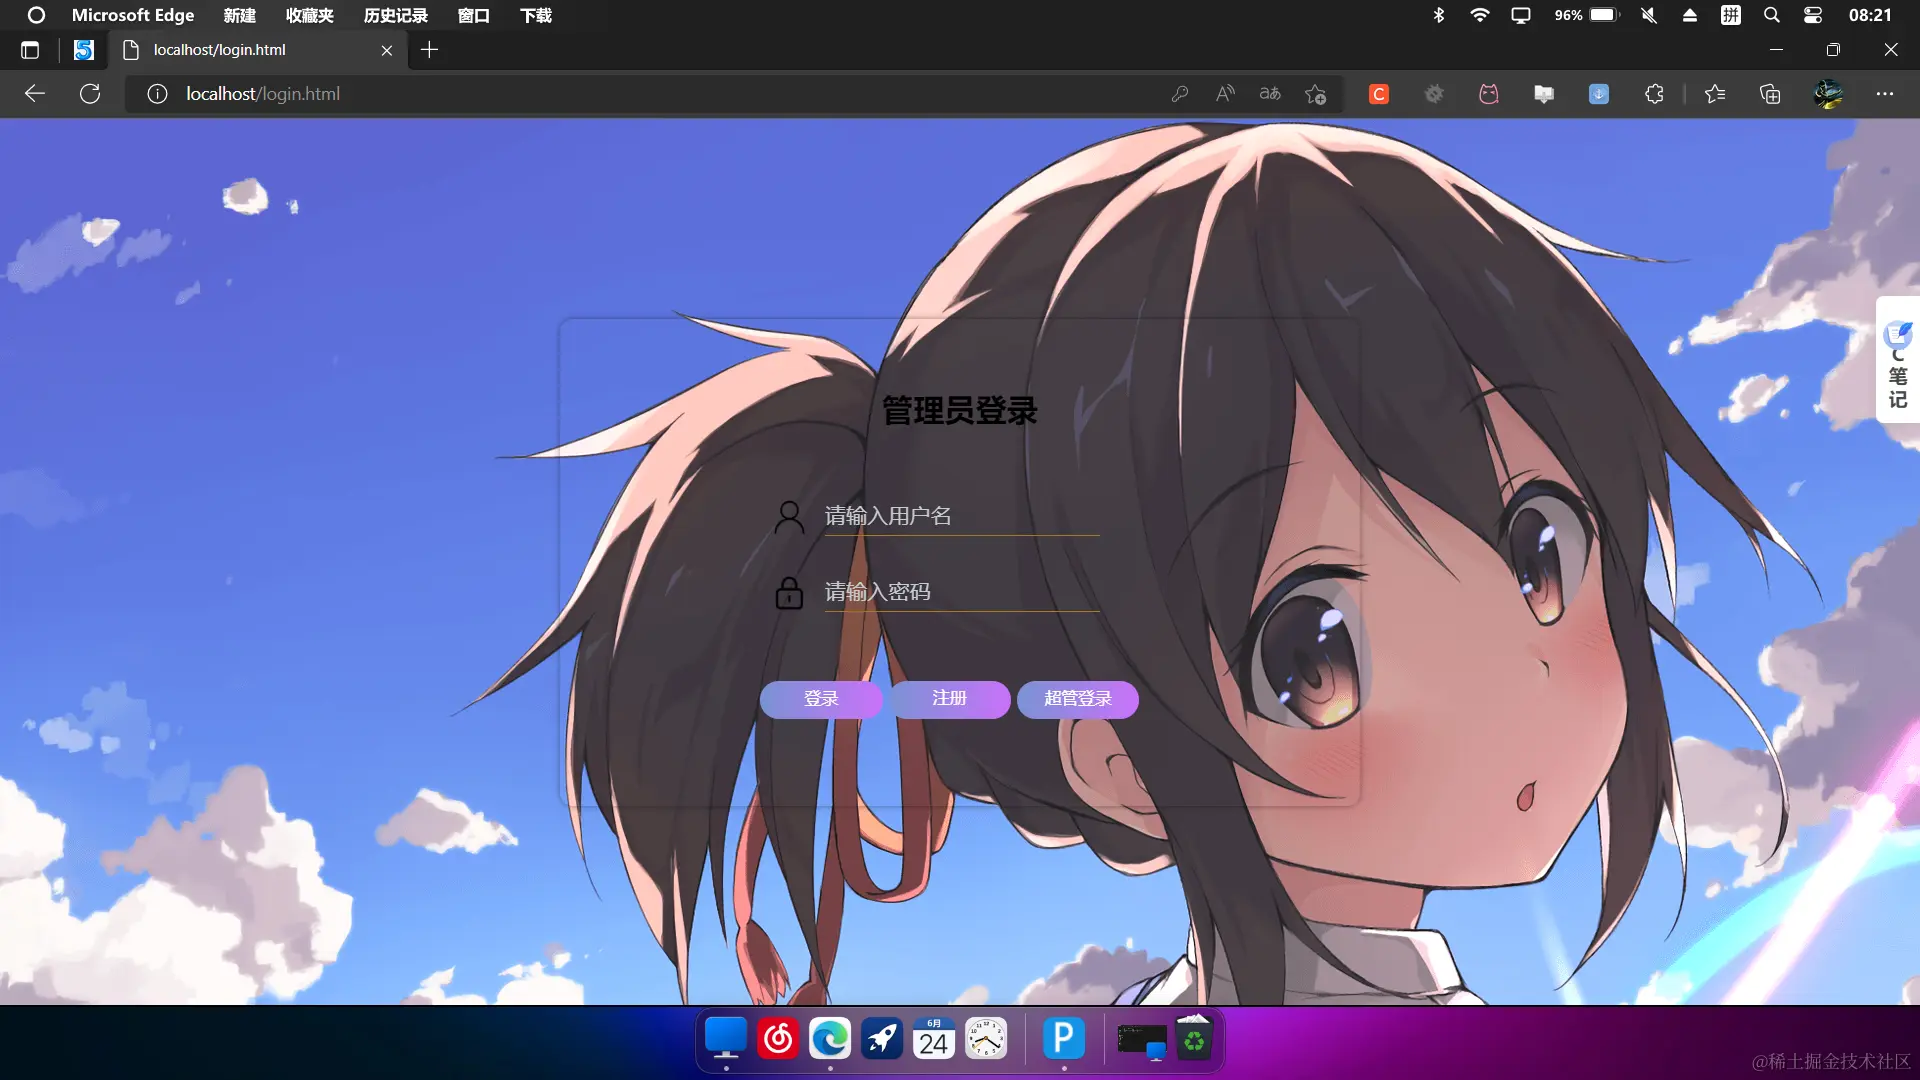
Task: Click the back navigation arrow
Action: pos(35,94)
